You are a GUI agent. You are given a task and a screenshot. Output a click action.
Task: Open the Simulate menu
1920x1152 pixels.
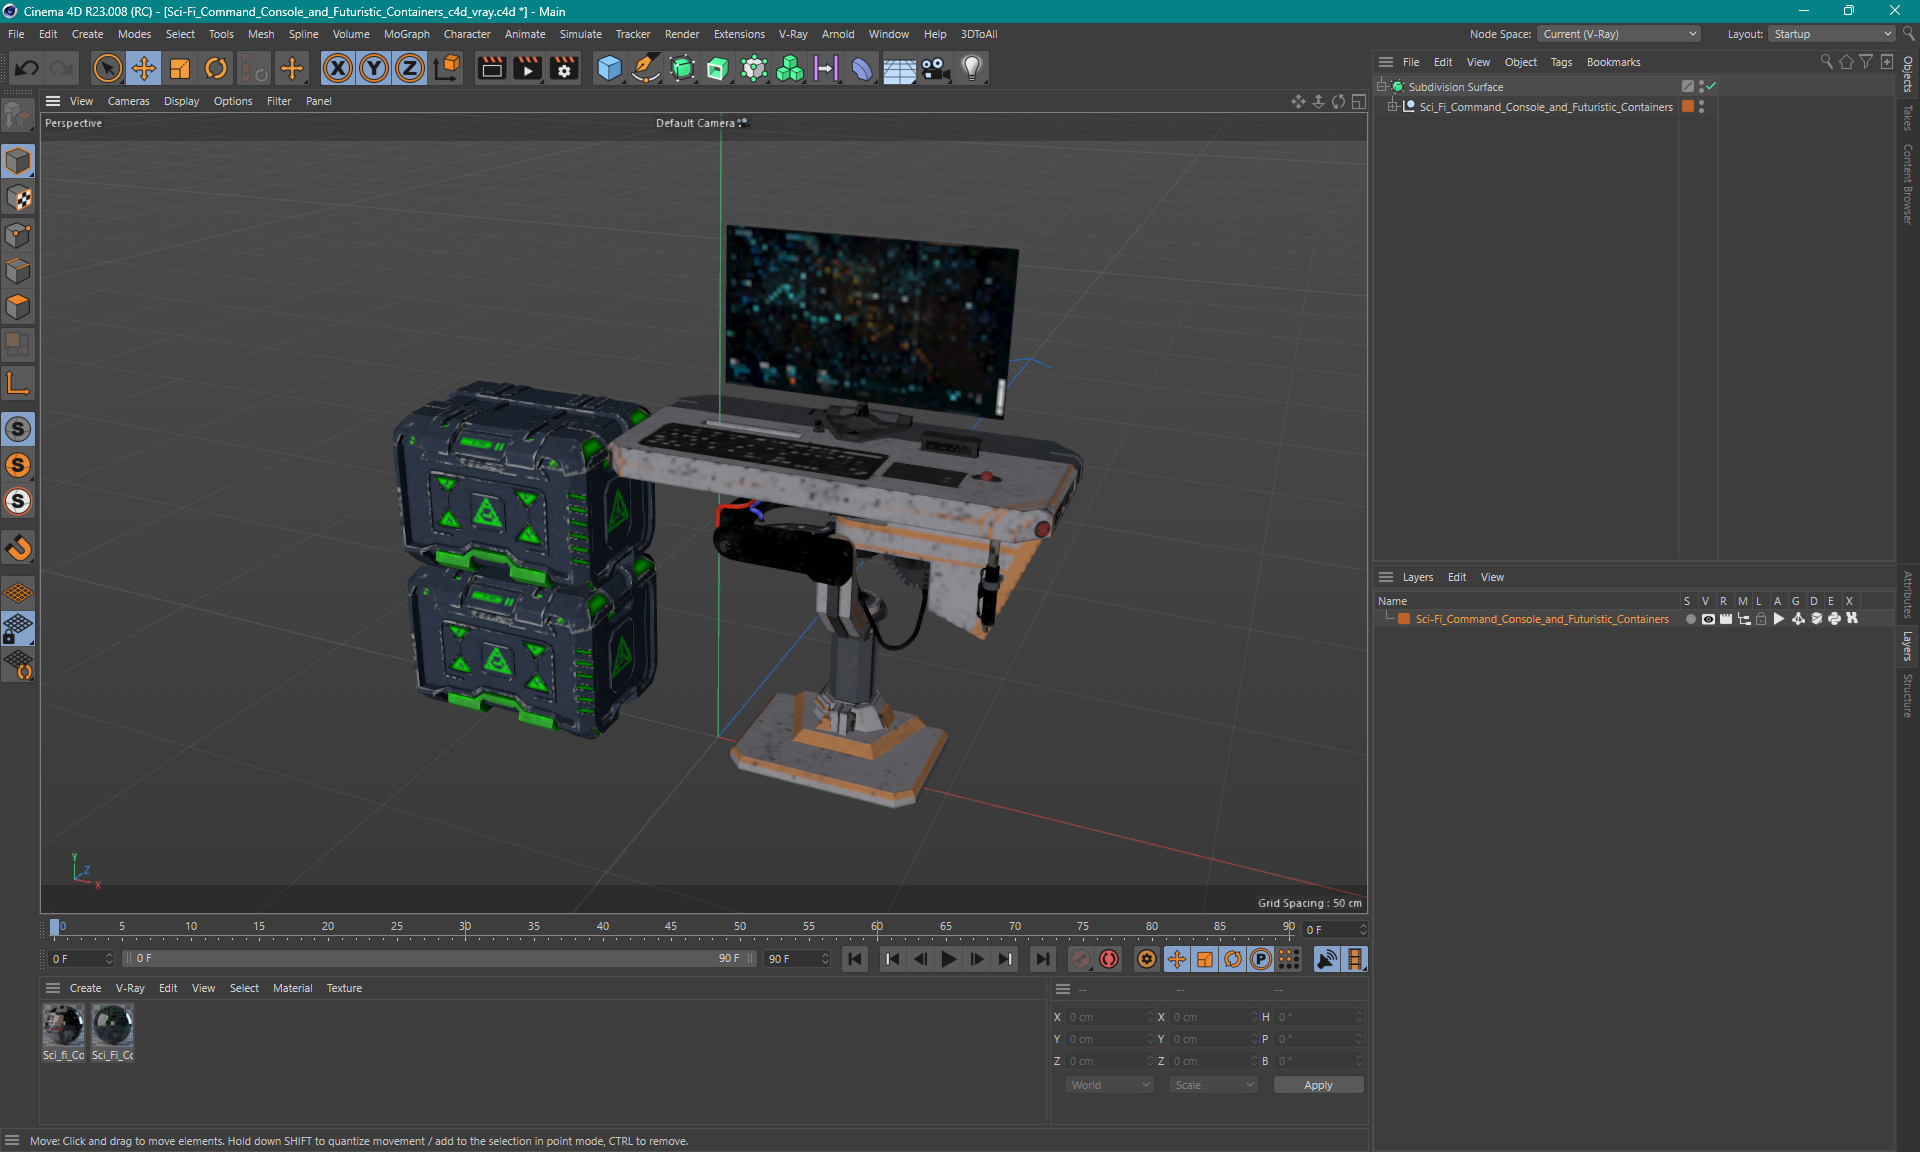point(580,34)
